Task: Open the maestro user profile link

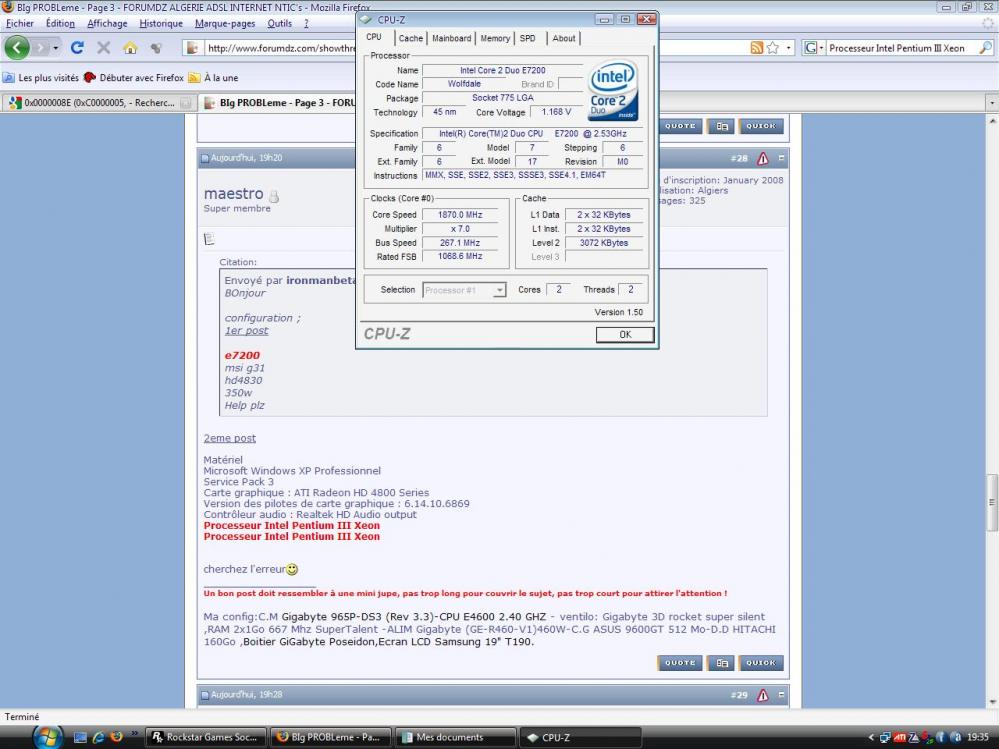Action: pyautogui.click(x=233, y=194)
